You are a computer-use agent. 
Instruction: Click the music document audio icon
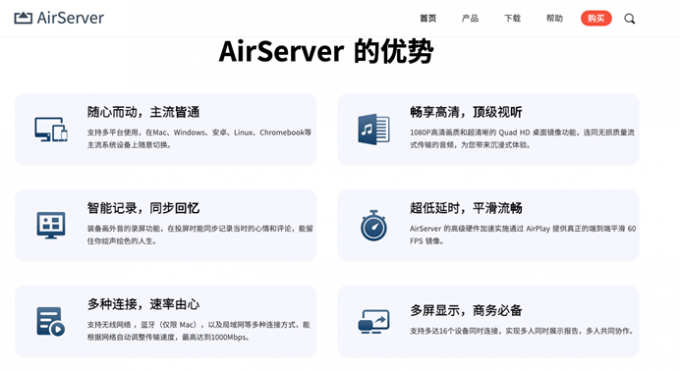point(374,129)
